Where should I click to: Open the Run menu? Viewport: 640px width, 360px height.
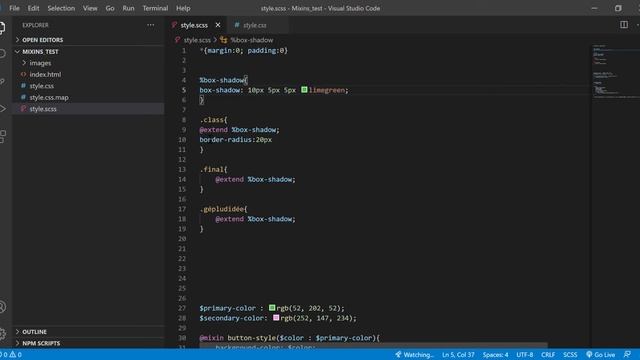tap(128, 8)
